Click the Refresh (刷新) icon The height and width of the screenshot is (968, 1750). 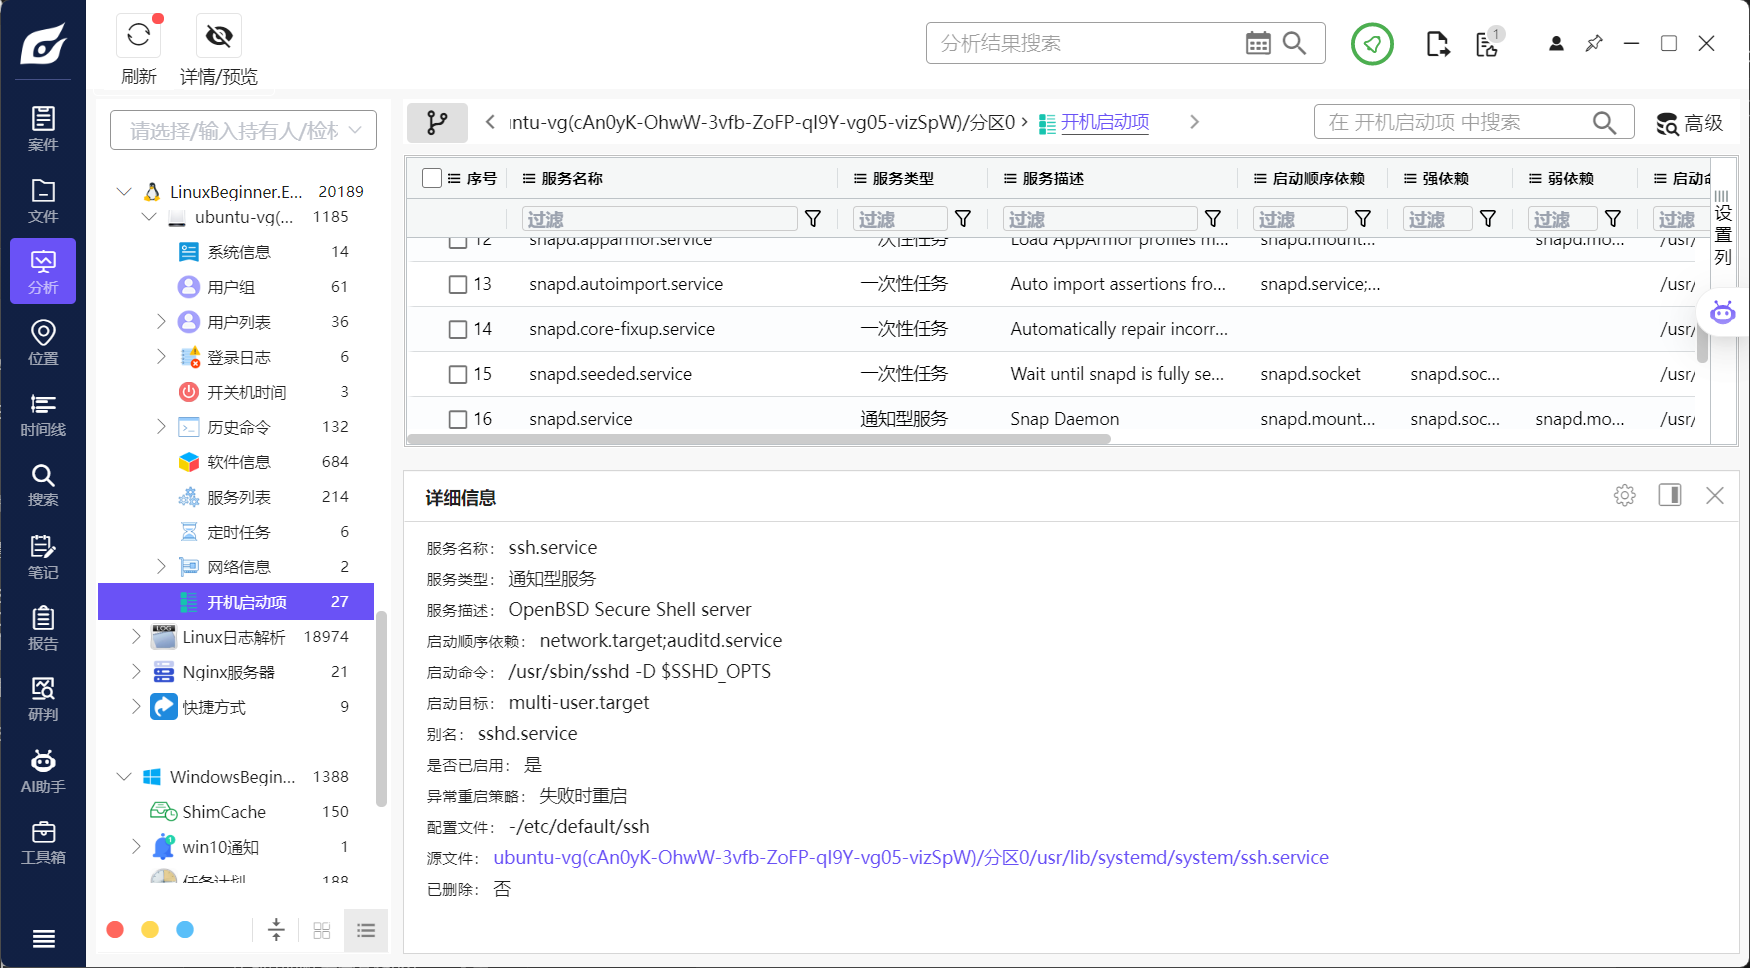coord(139,36)
